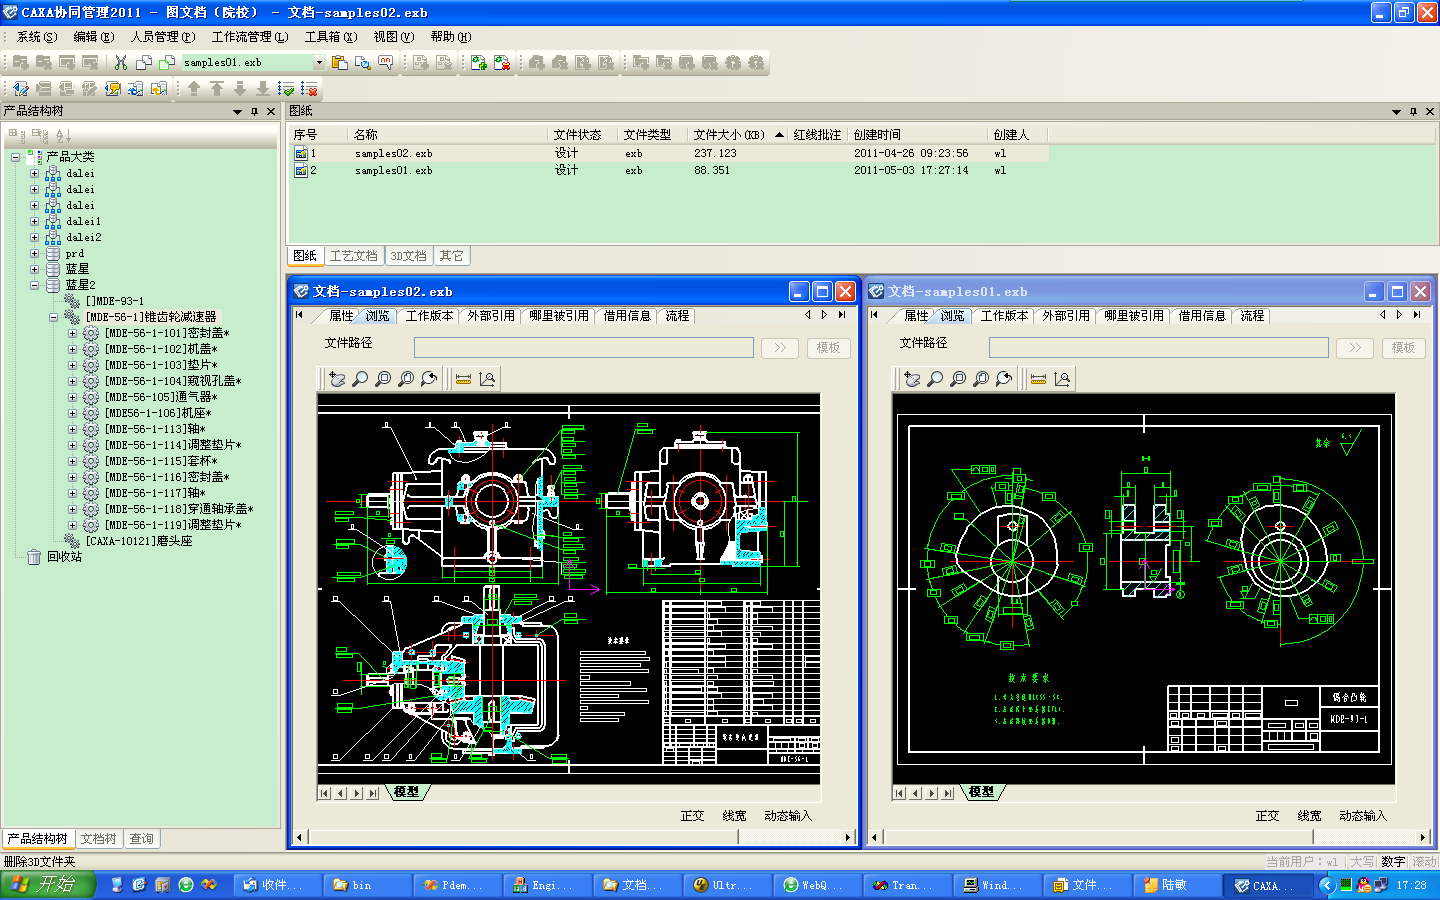Image resolution: width=1440 pixels, height=900 pixels.
Task: Expand the prd tree node
Action: pyautogui.click(x=34, y=253)
